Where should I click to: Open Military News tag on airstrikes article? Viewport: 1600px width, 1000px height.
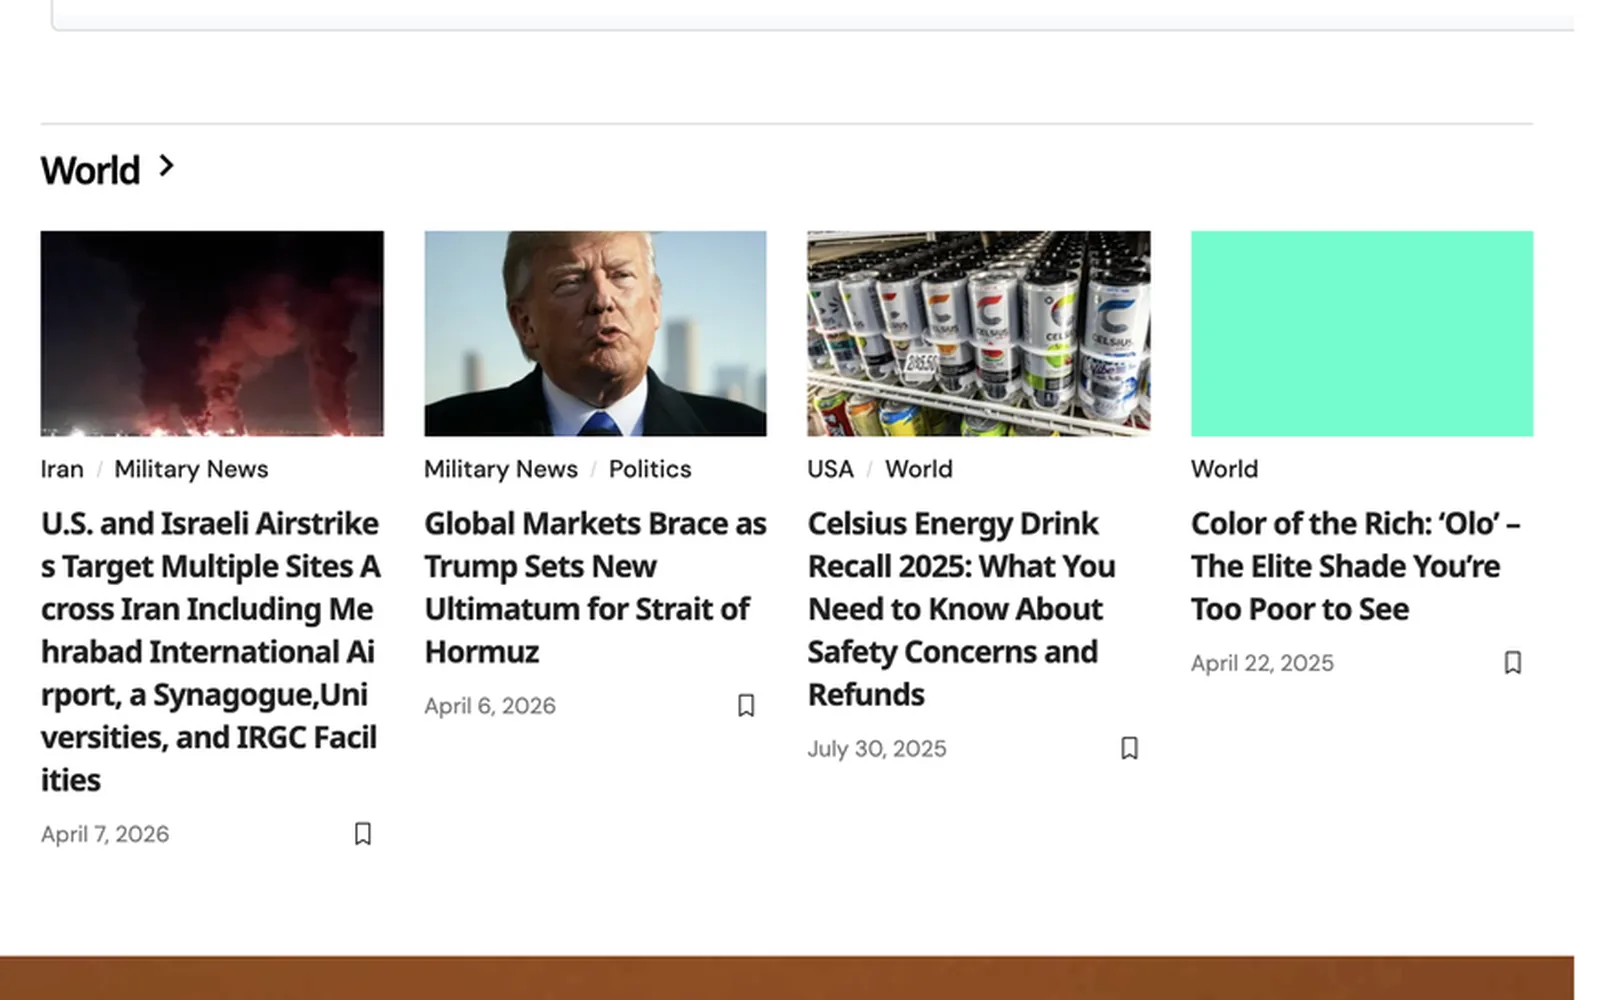tap(191, 469)
